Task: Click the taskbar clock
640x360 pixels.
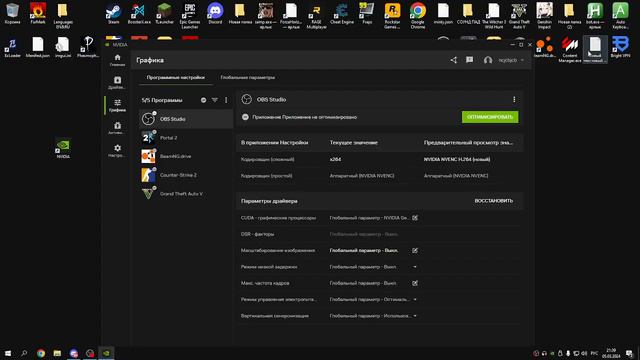Action: (x=611, y=353)
